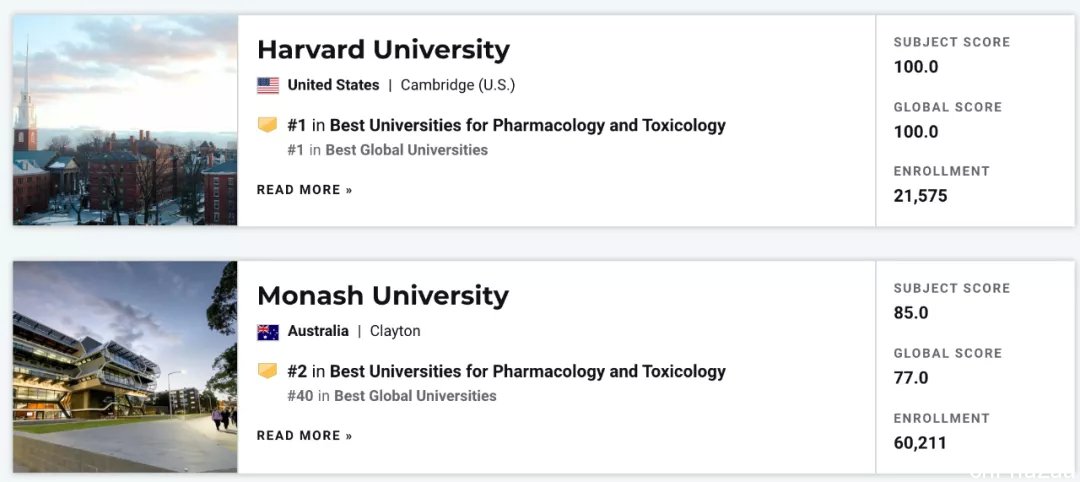
Task: Open the Harvard campus photo thumbnail
Action: click(x=125, y=120)
